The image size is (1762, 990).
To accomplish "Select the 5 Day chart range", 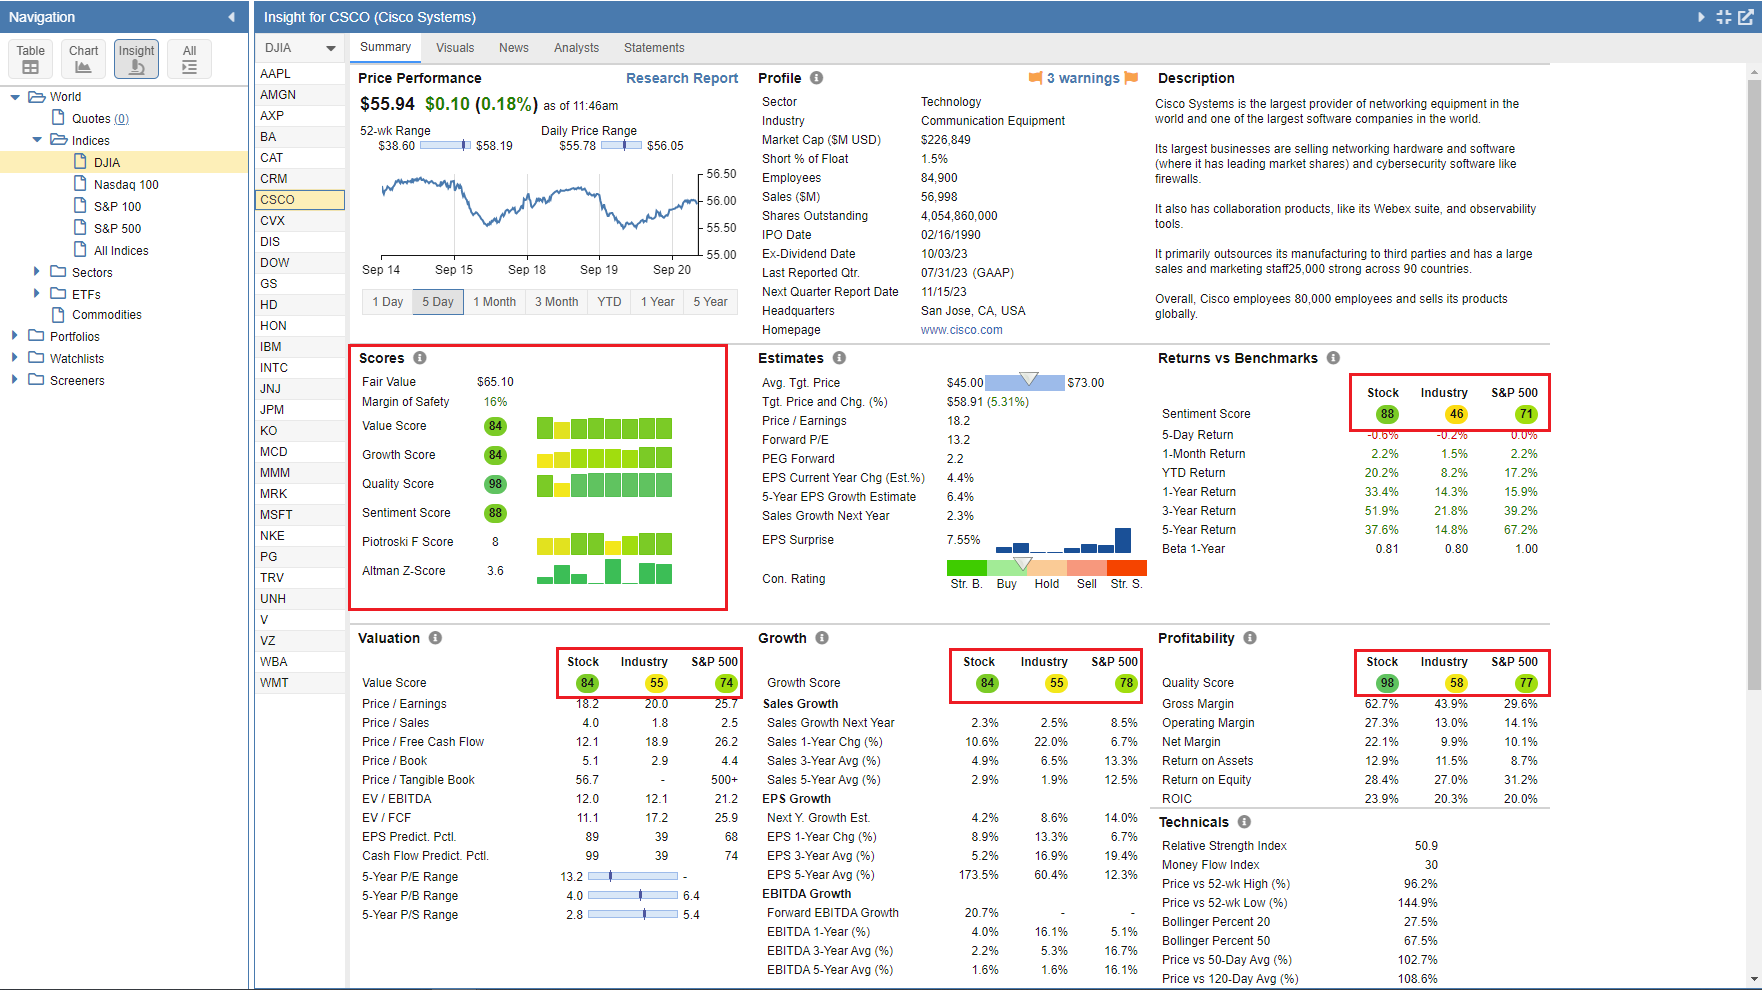I will 437,302.
